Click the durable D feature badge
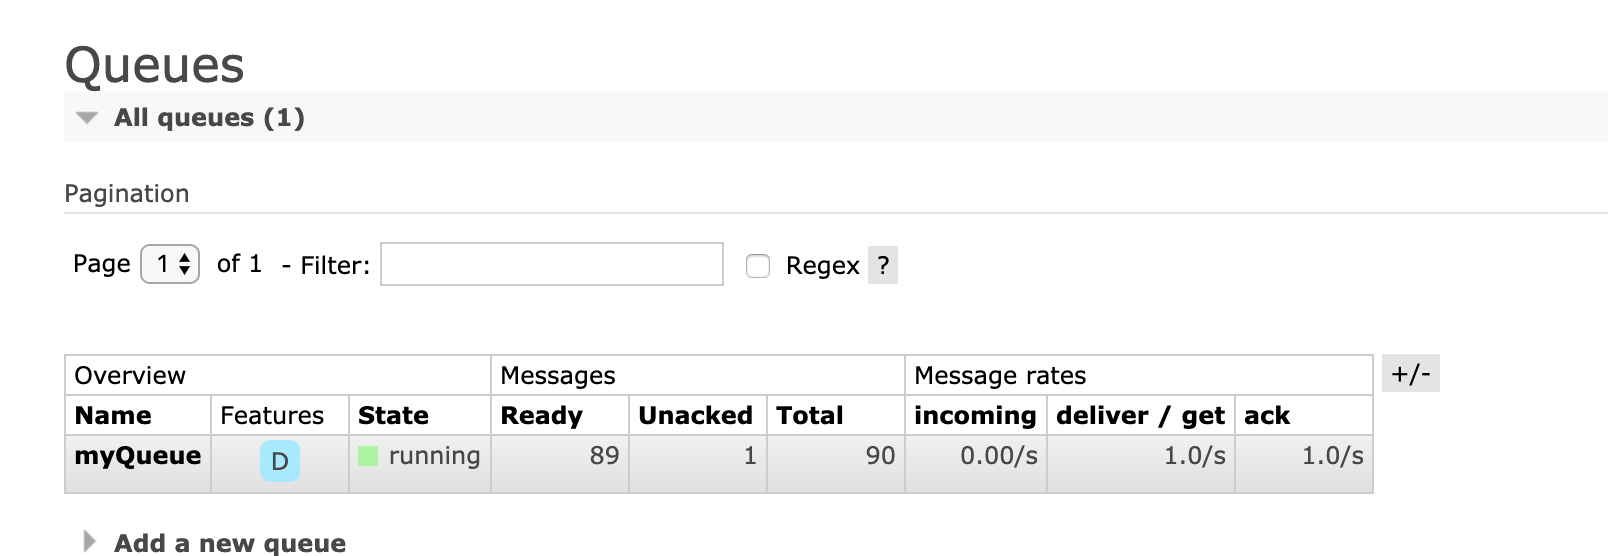The height and width of the screenshot is (556, 1608). [x=280, y=461]
